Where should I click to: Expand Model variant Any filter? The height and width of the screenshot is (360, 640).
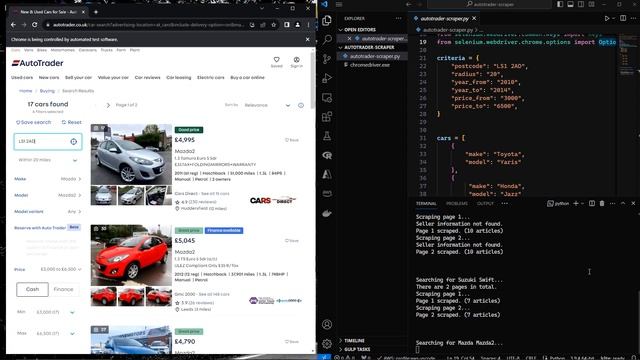(x=48, y=211)
